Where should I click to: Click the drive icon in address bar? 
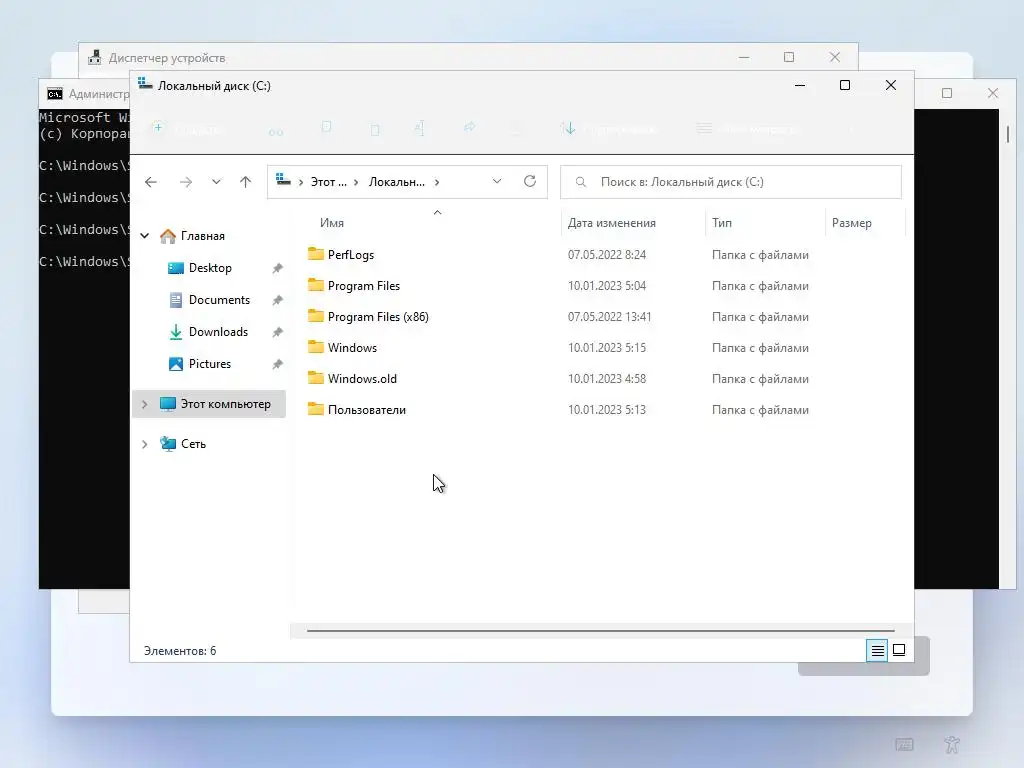pyautogui.click(x=283, y=180)
